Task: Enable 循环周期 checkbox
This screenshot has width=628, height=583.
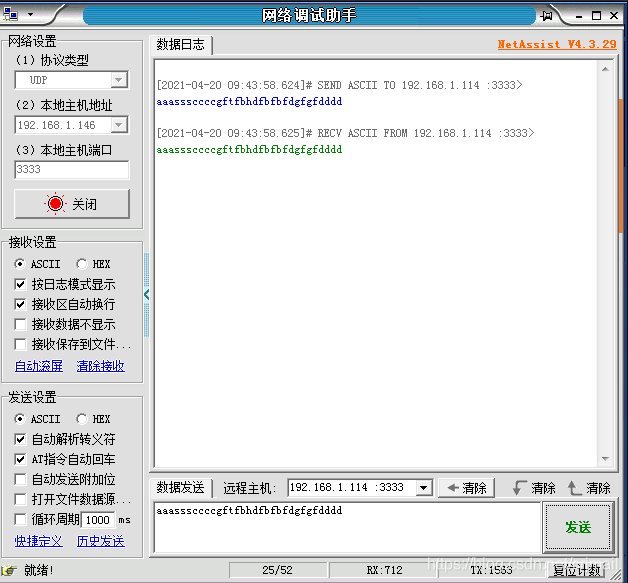Action: [x=20, y=519]
